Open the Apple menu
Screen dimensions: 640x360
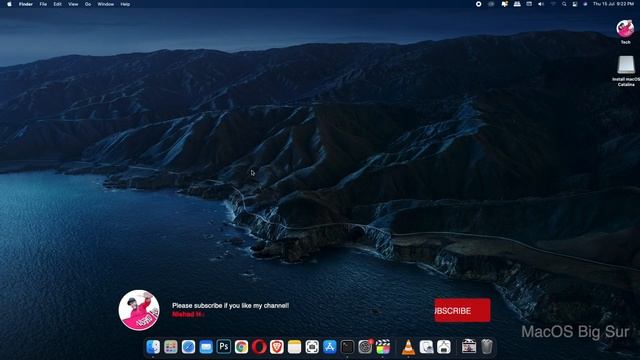point(9,4)
